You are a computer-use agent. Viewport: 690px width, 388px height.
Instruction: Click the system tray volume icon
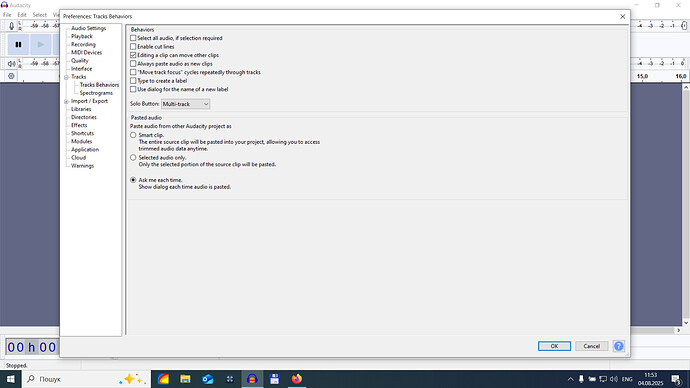click(614, 379)
